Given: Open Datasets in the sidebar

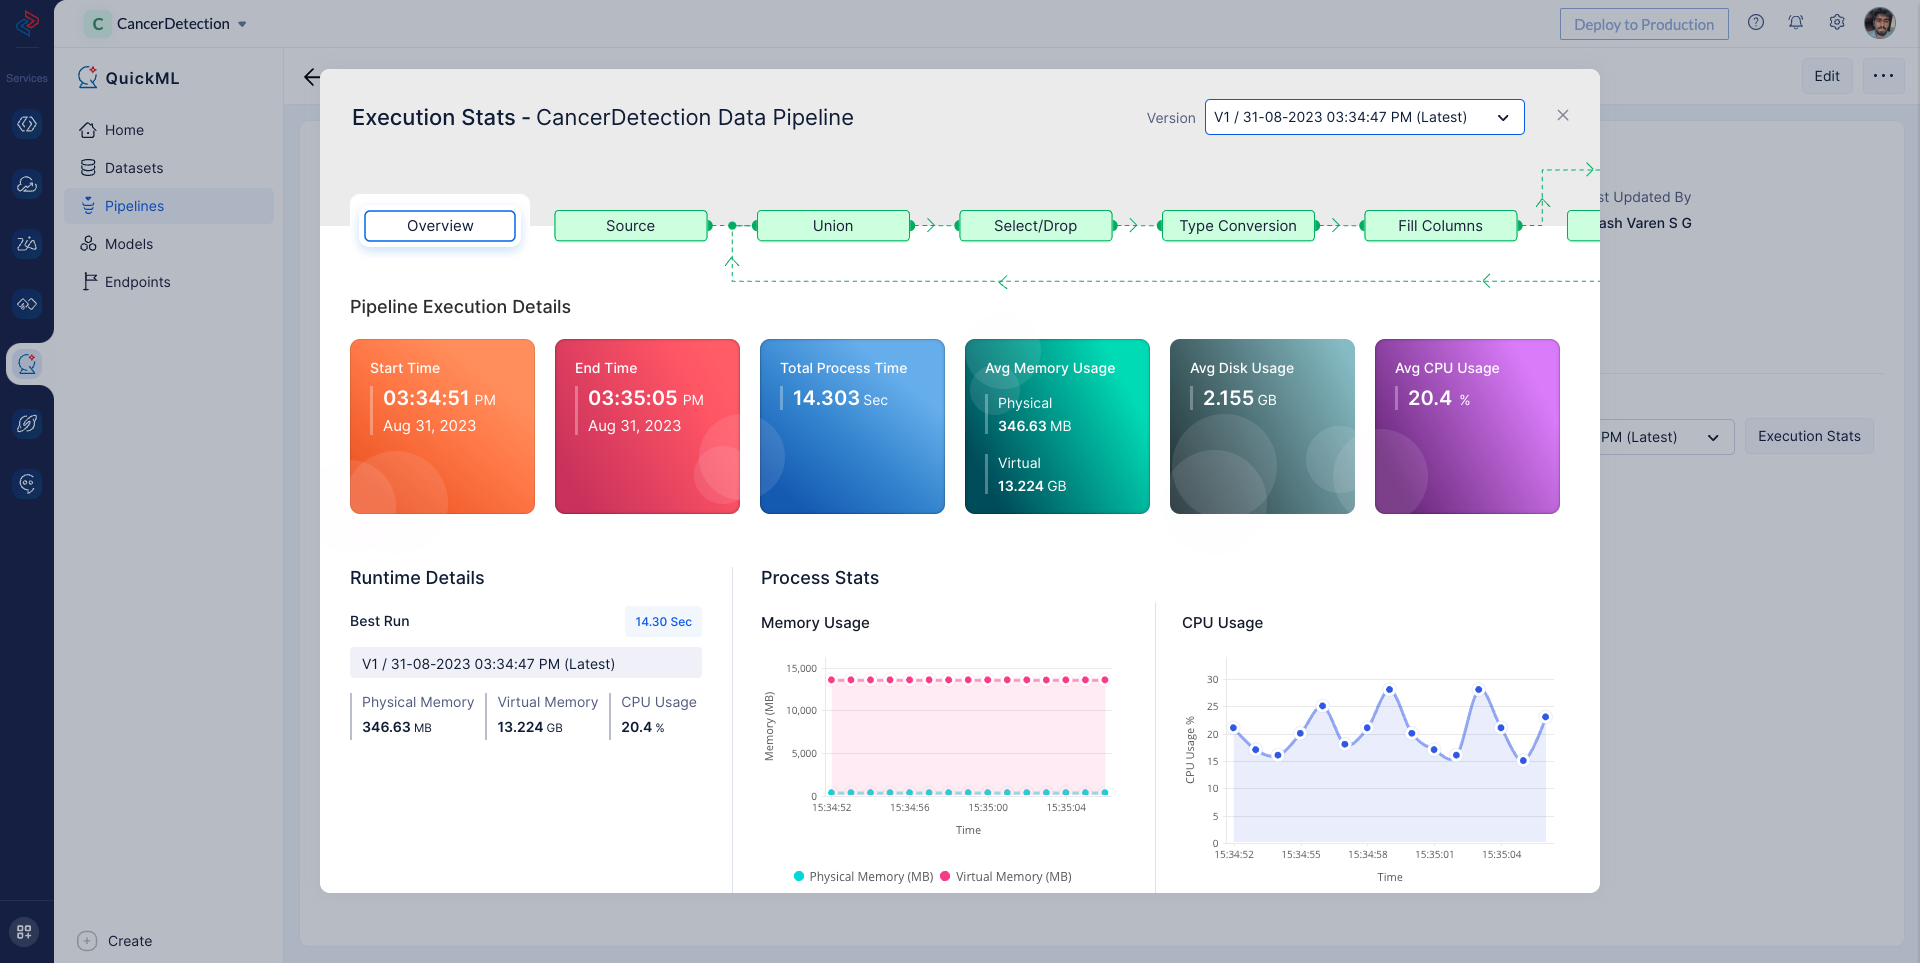Looking at the screenshot, I should [x=134, y=168].
